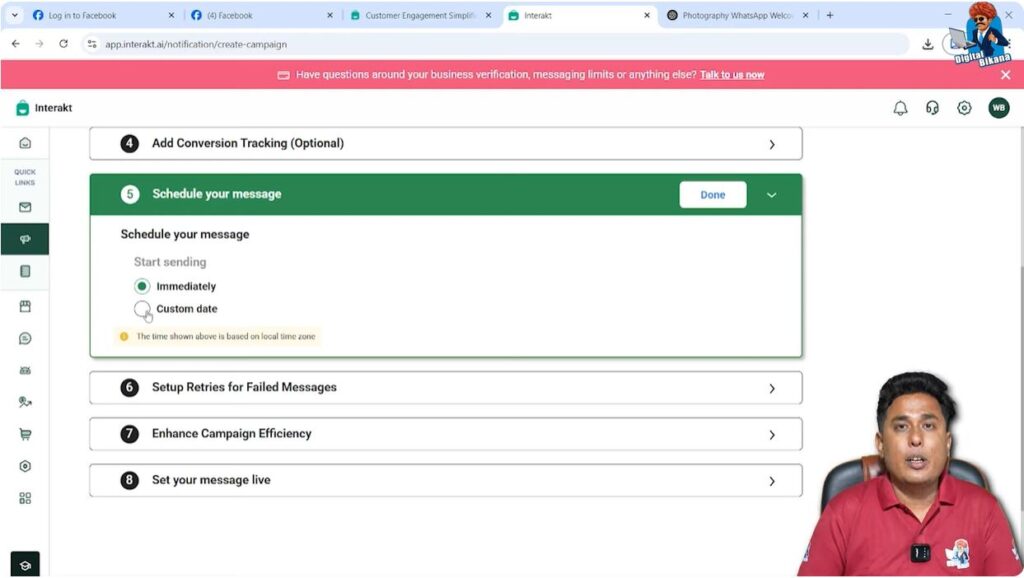Select the Campaigns megaphone icon in sidebar

[x=25, y=239]
